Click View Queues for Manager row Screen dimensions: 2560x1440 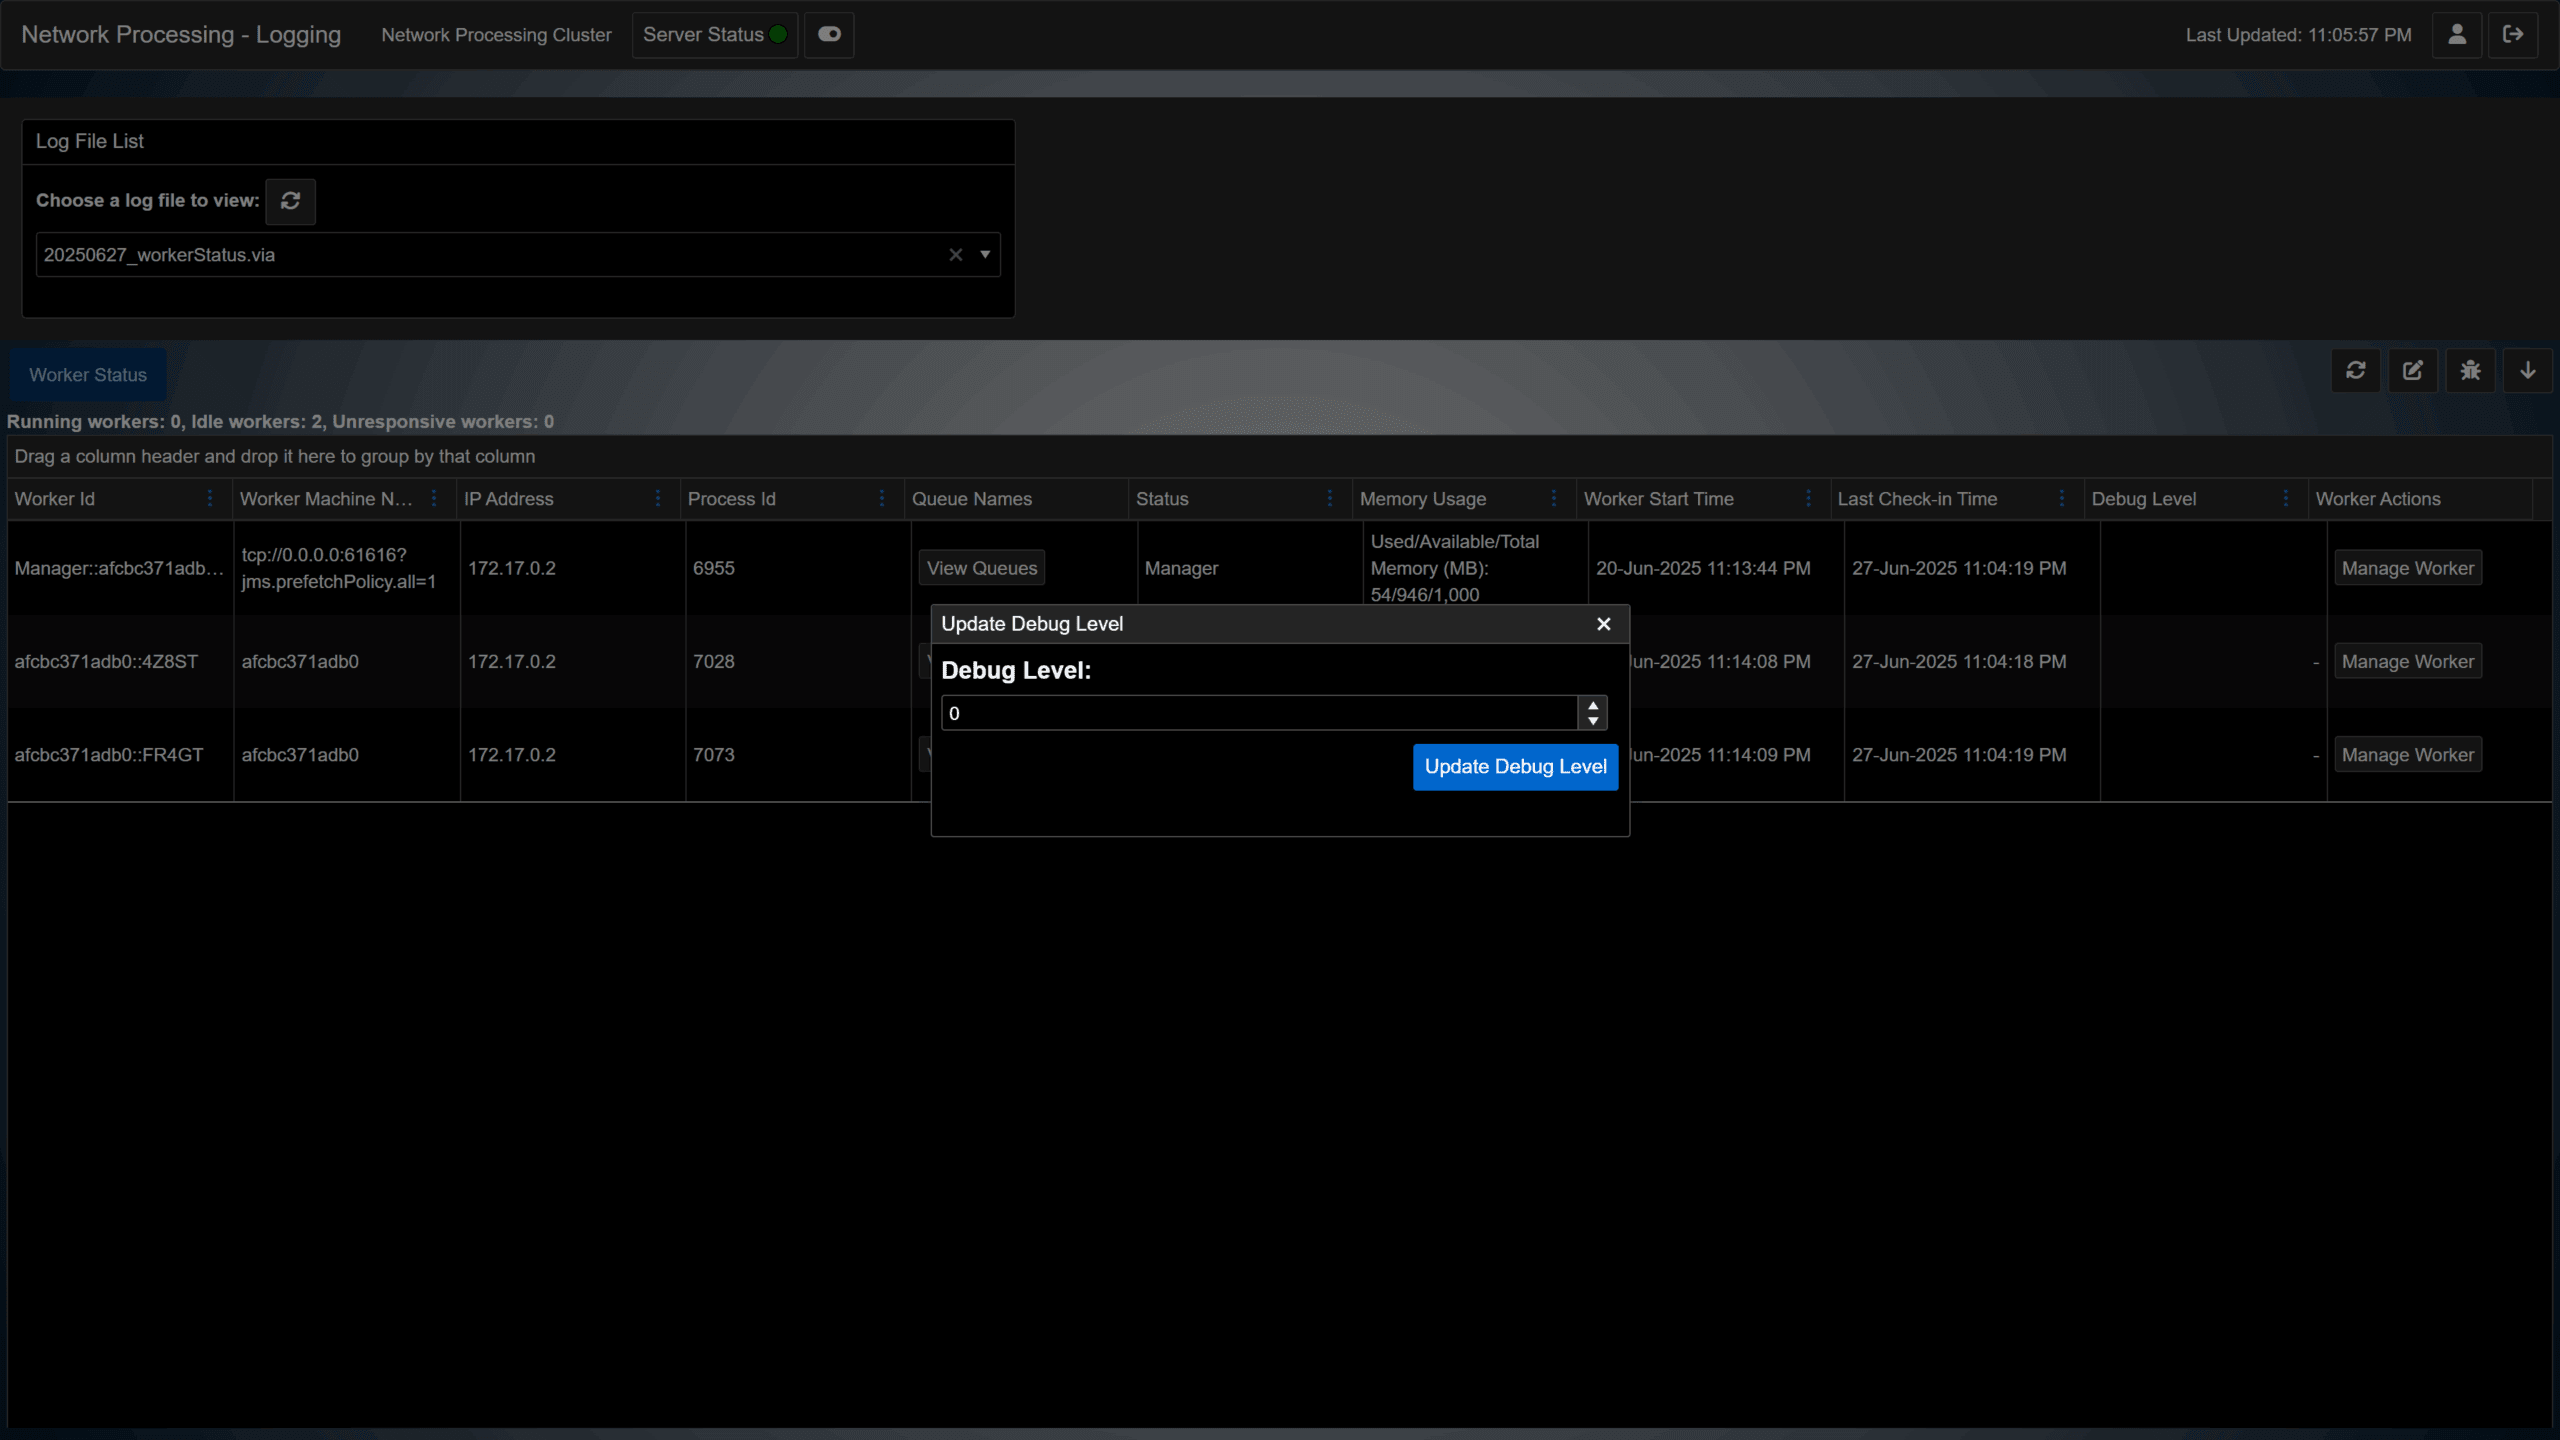(x=982, y=568)
